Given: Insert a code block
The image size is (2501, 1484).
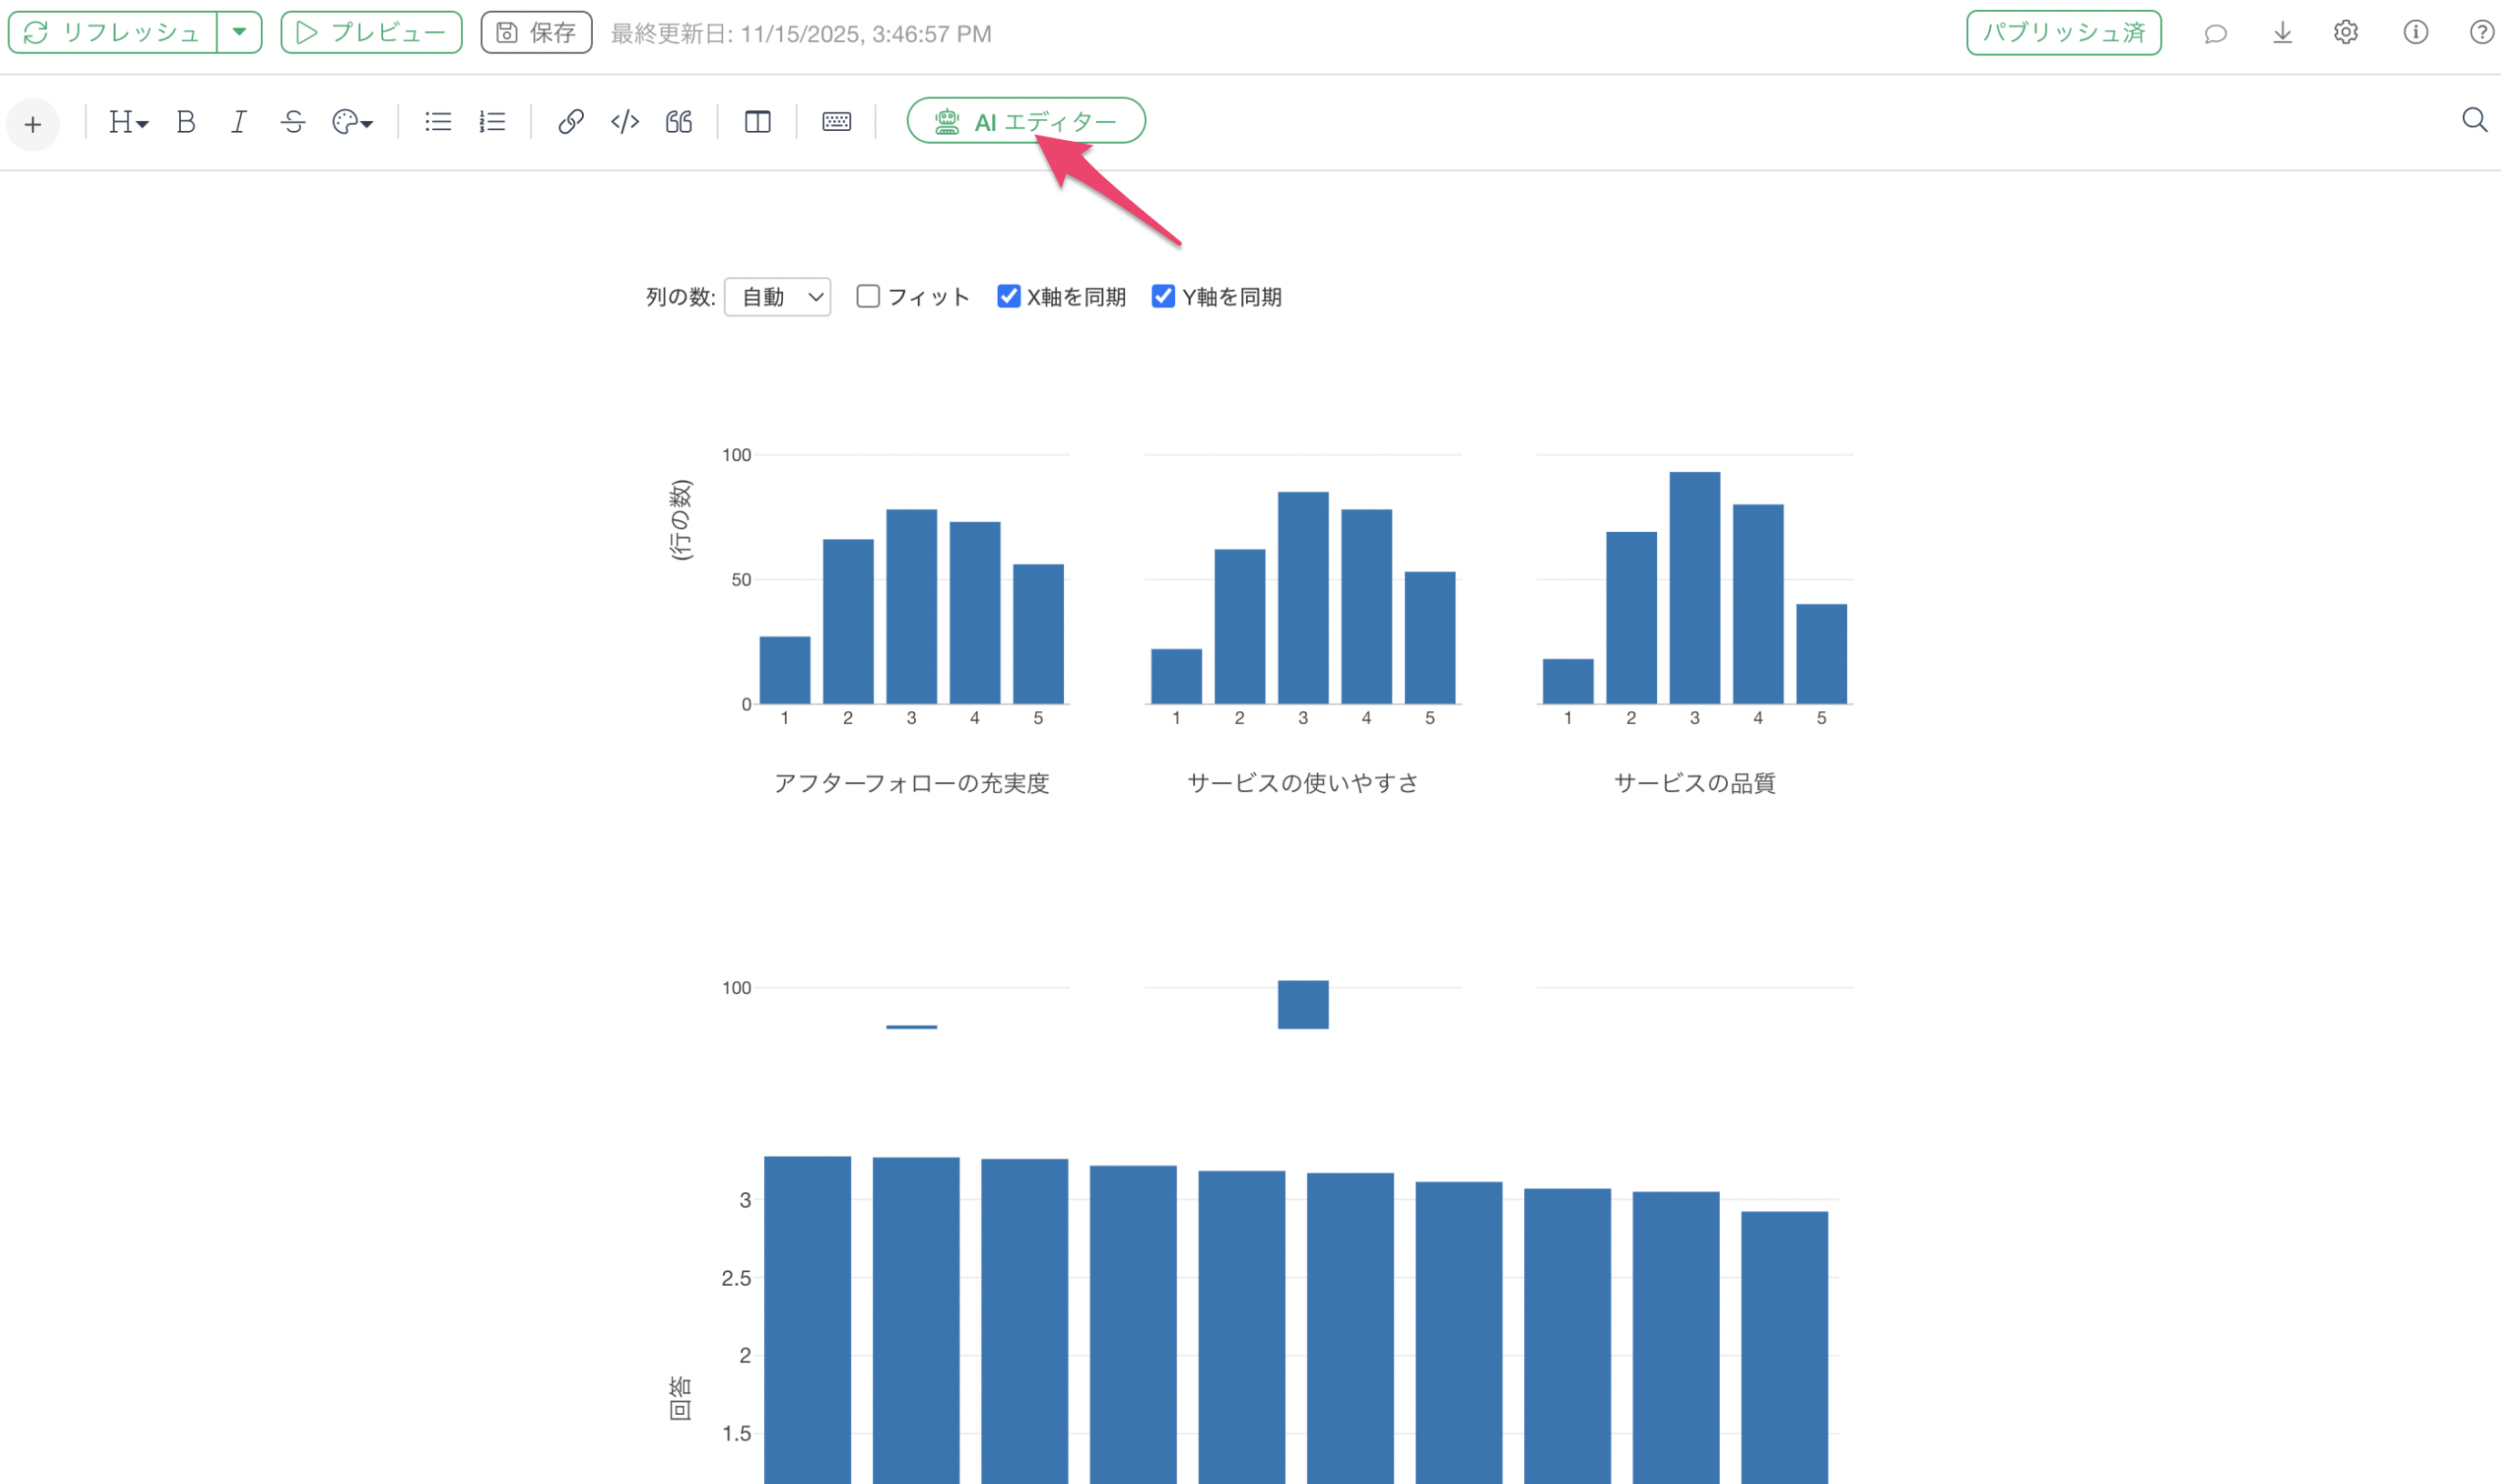Looking at the screenshot, I should pos(625,122).
